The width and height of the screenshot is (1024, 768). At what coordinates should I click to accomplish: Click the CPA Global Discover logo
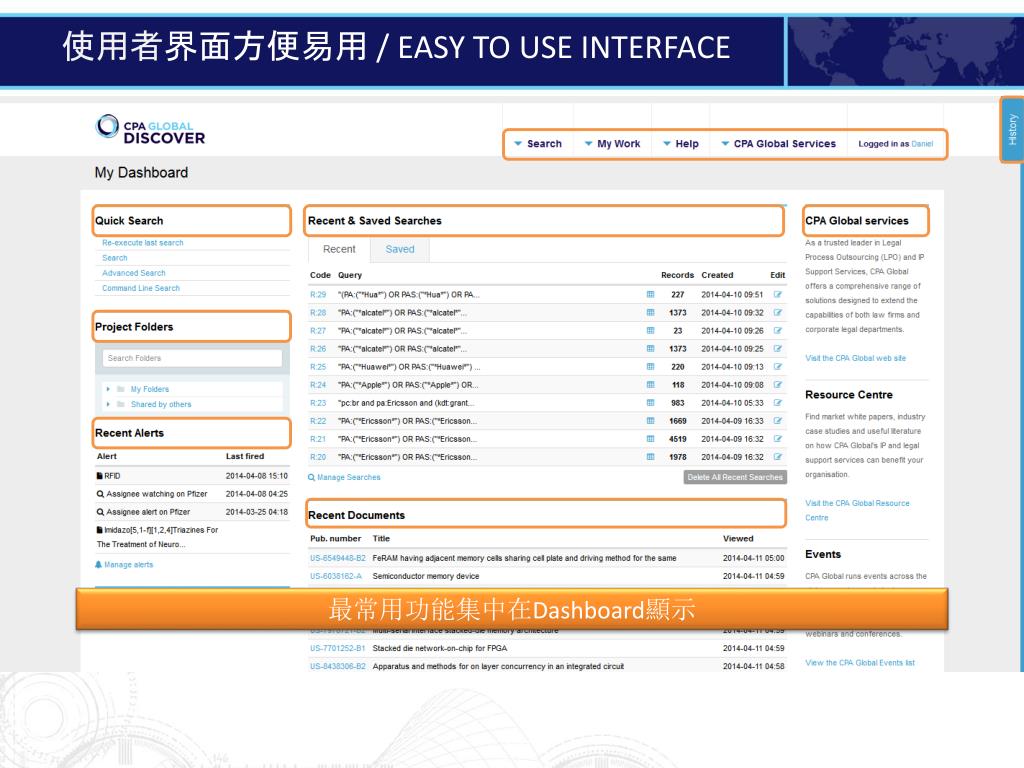[x=150, y=129]
